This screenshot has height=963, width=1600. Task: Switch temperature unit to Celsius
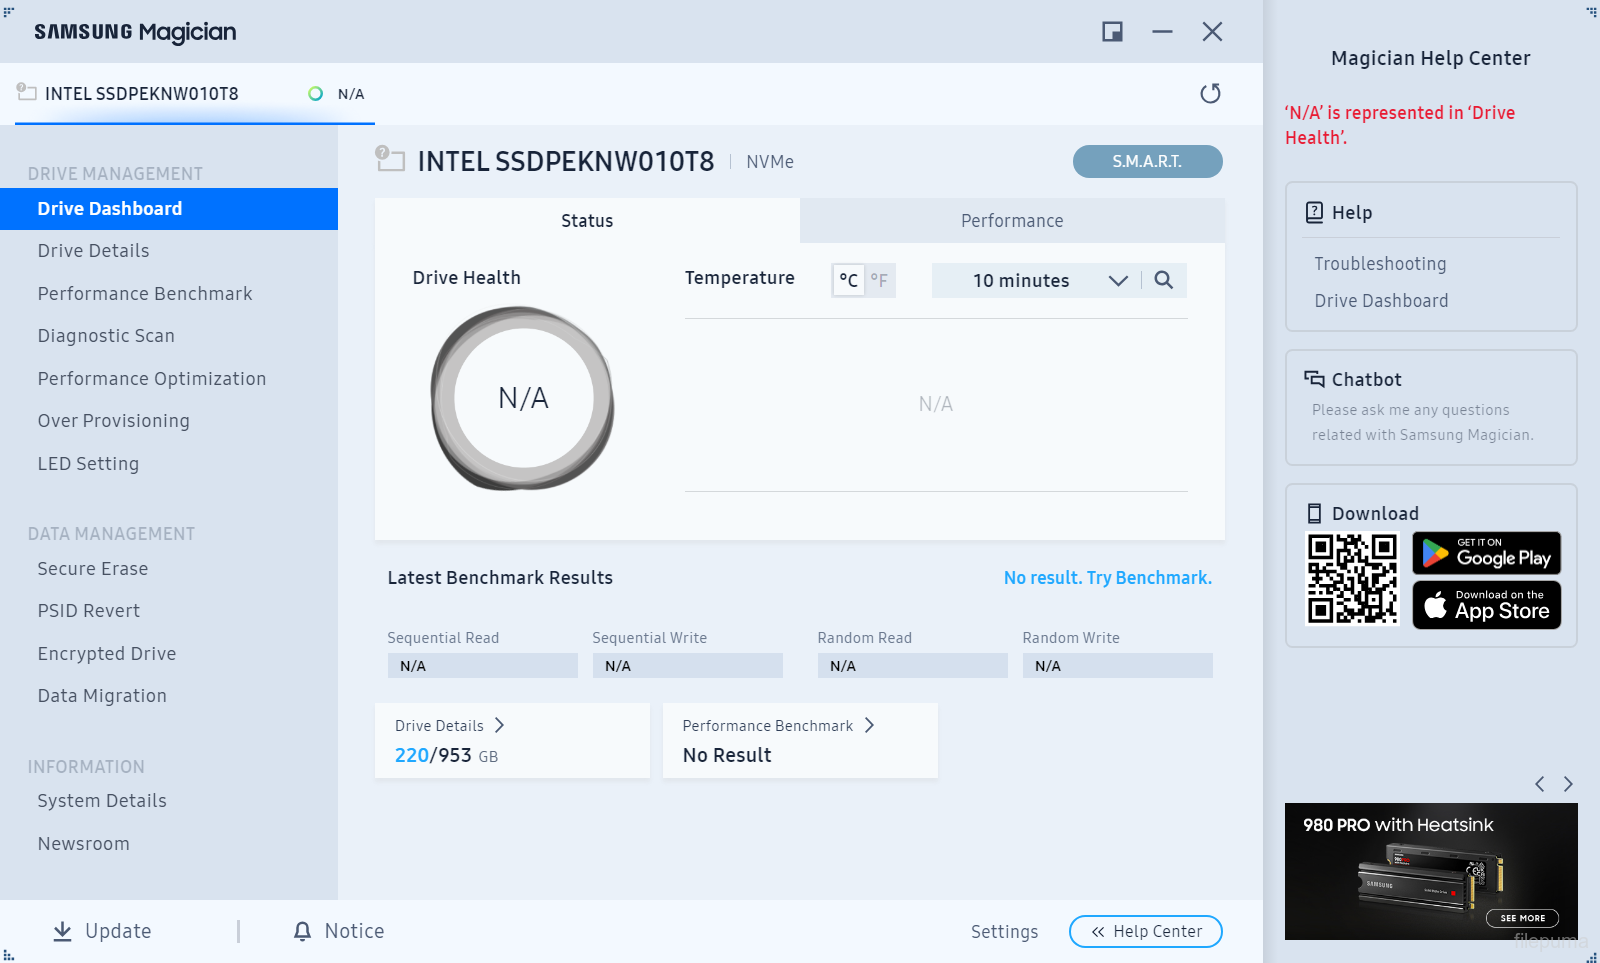point(848,280)
